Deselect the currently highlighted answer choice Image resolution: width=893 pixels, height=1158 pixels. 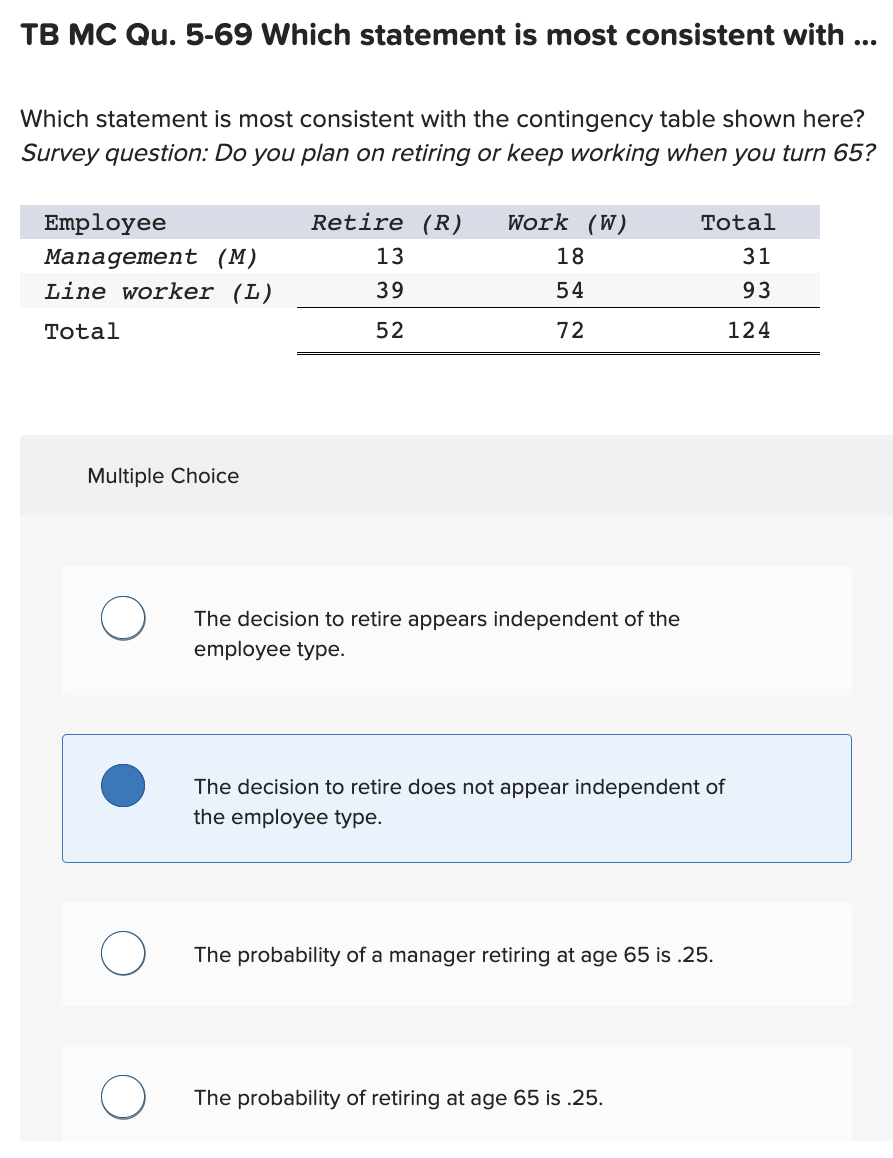[x=122, y=785]
